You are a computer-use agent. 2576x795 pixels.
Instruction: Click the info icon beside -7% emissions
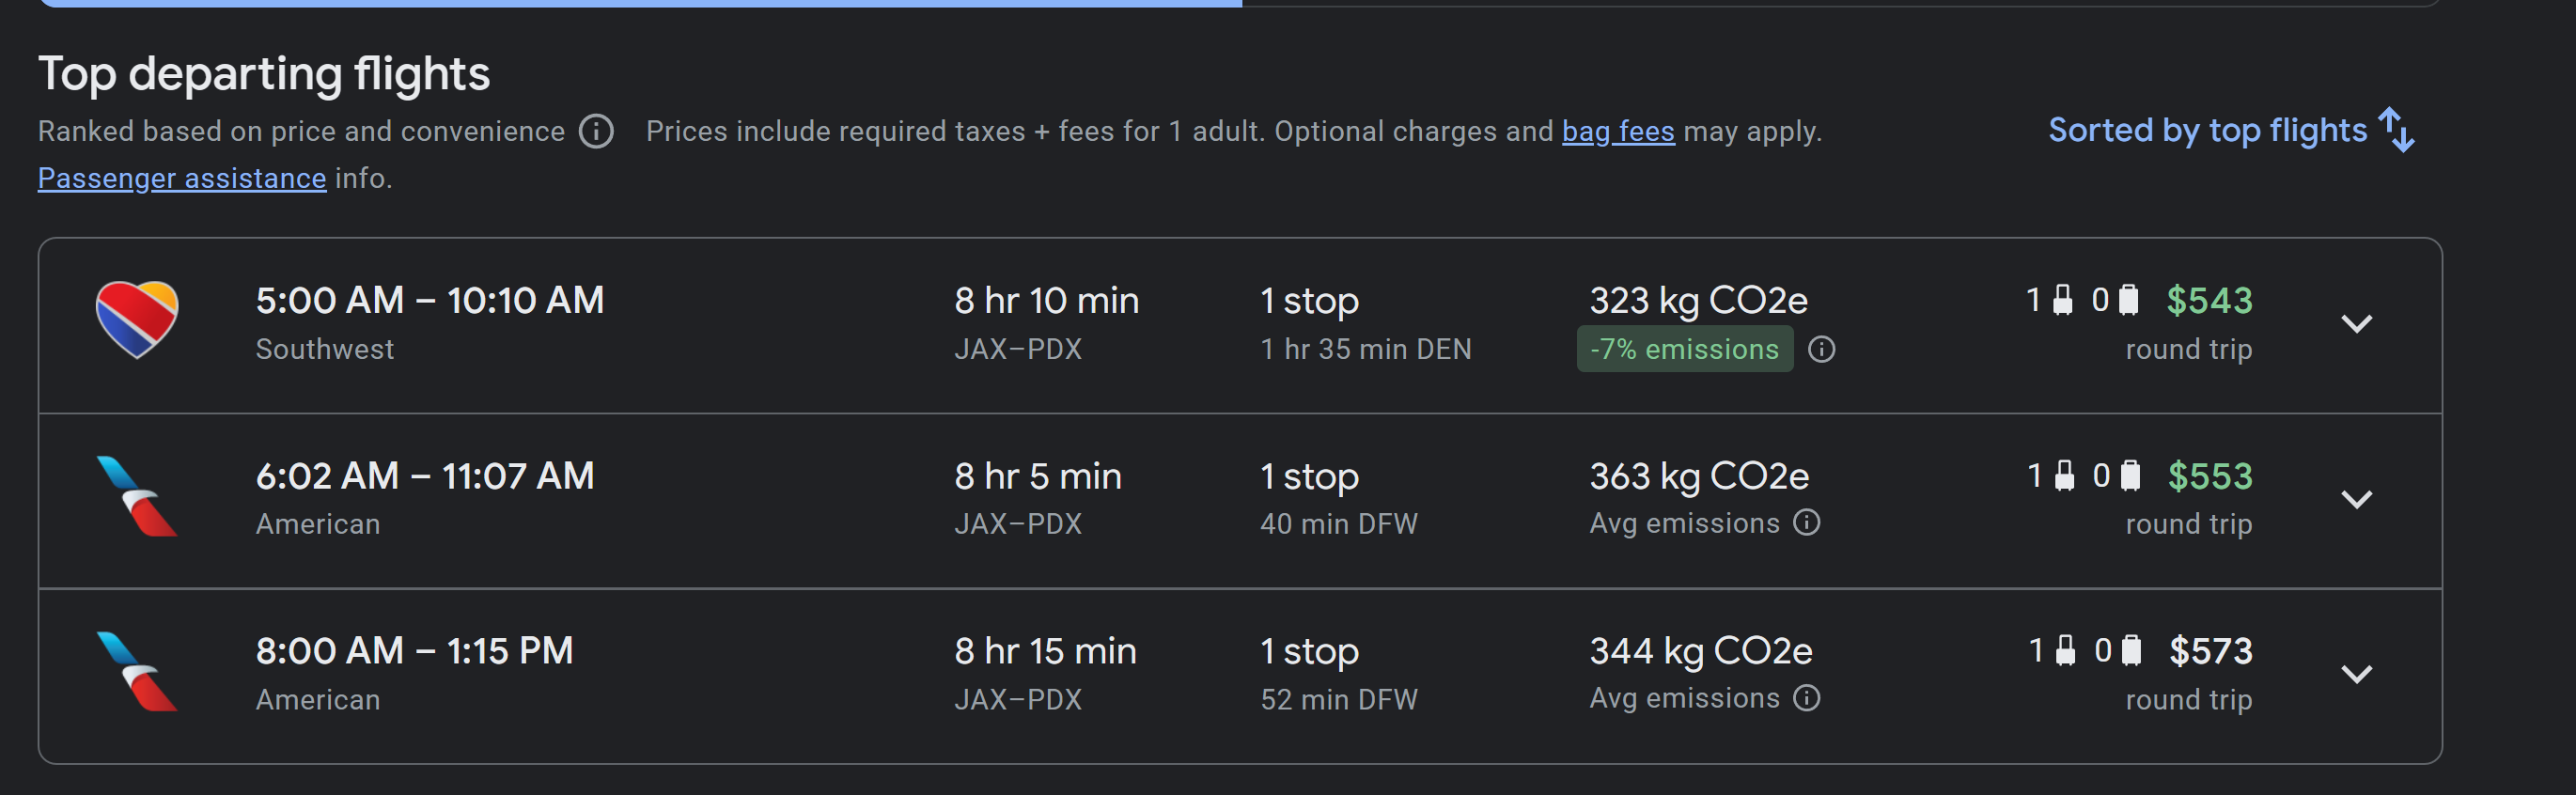tap(1821, 349)
